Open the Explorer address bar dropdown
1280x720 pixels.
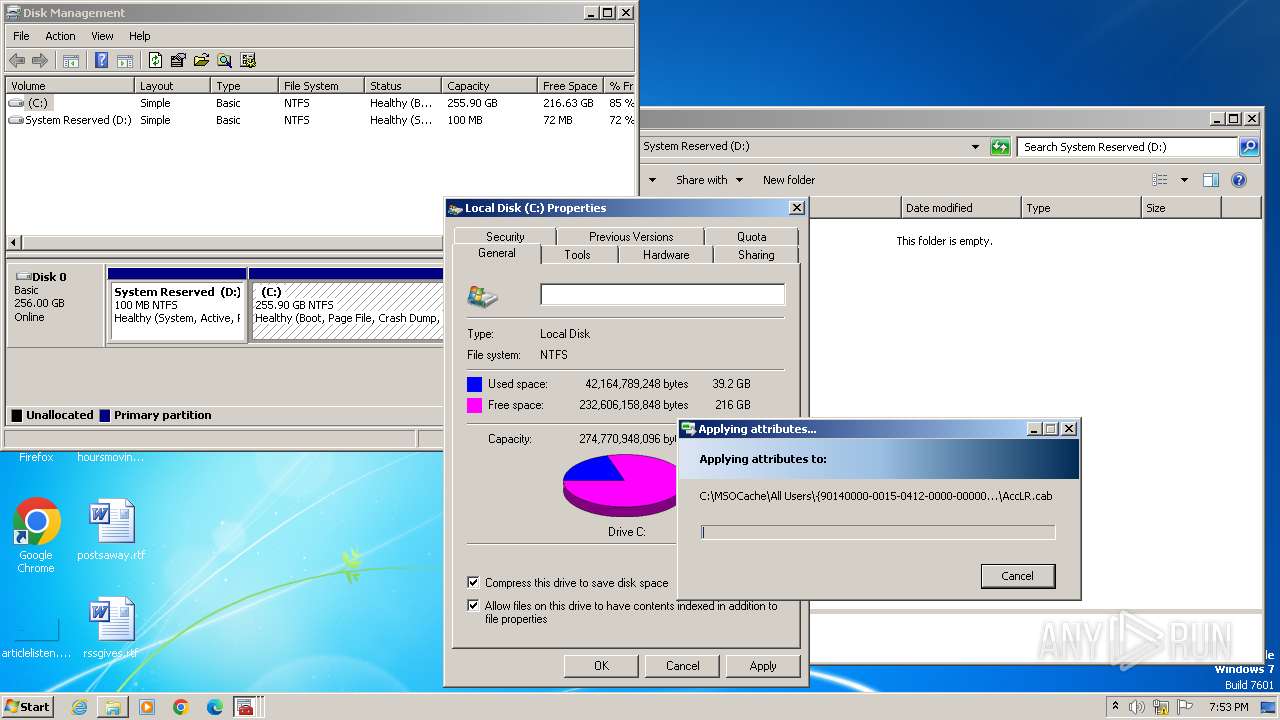975,147
